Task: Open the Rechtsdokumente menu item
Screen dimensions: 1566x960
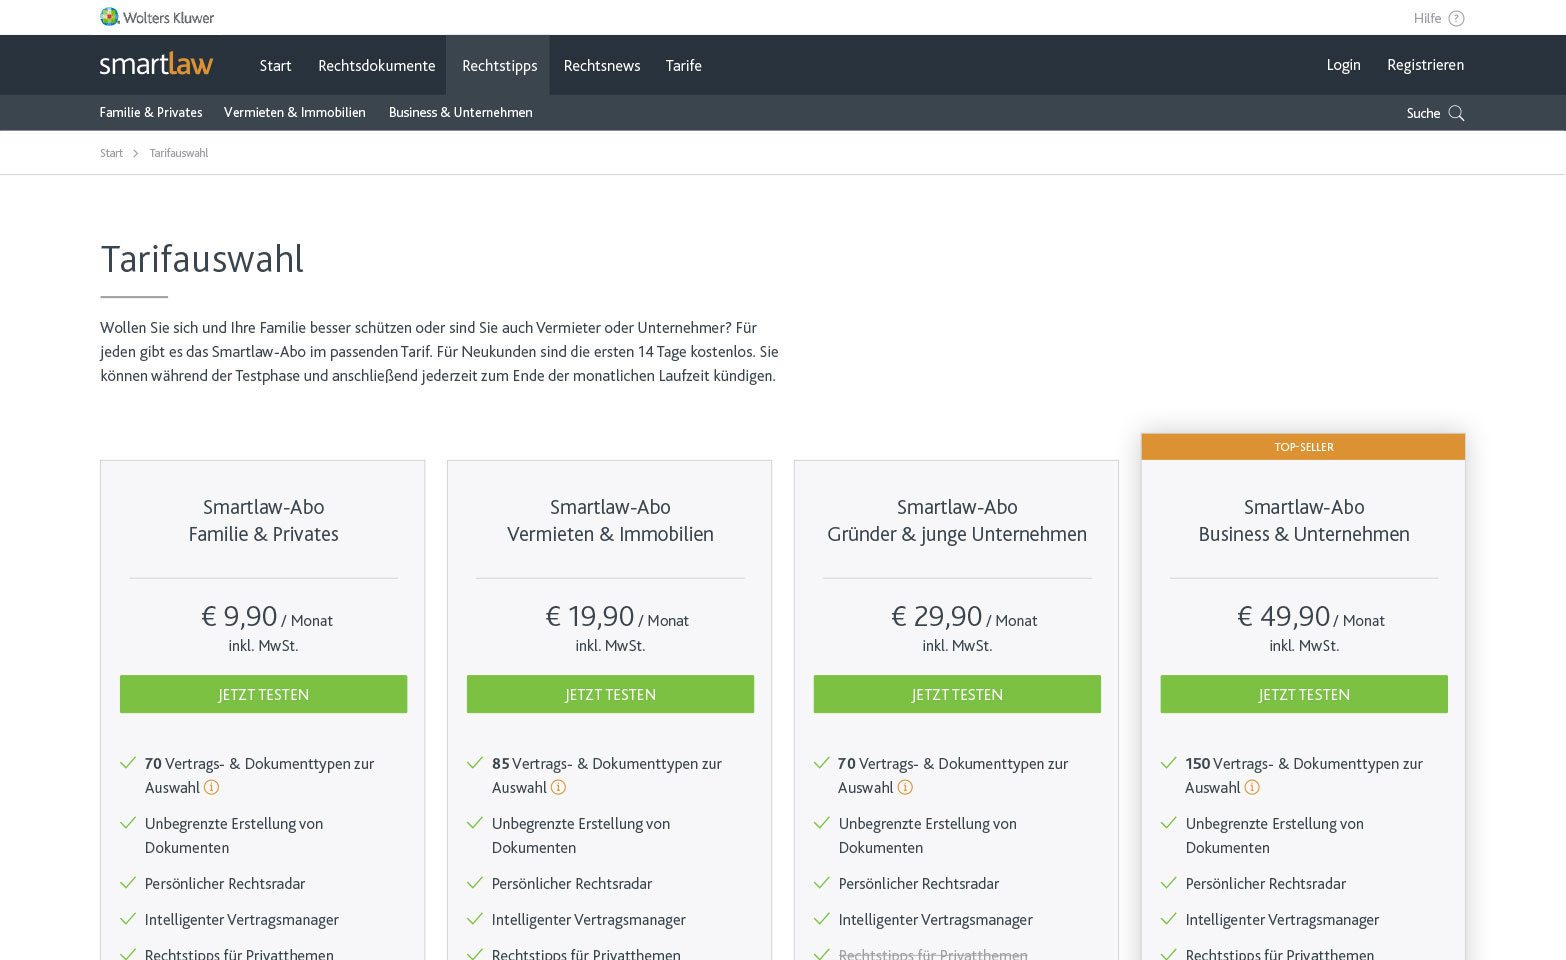Action: point(376,65)
